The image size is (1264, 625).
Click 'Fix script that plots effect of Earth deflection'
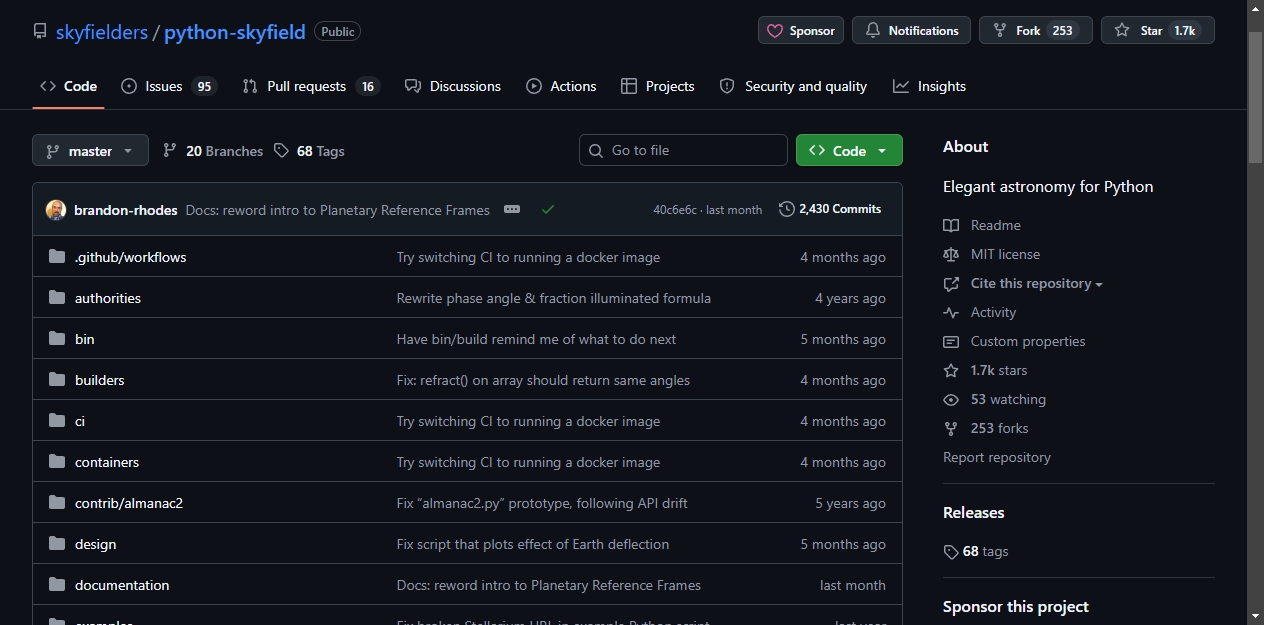(533, 544)
